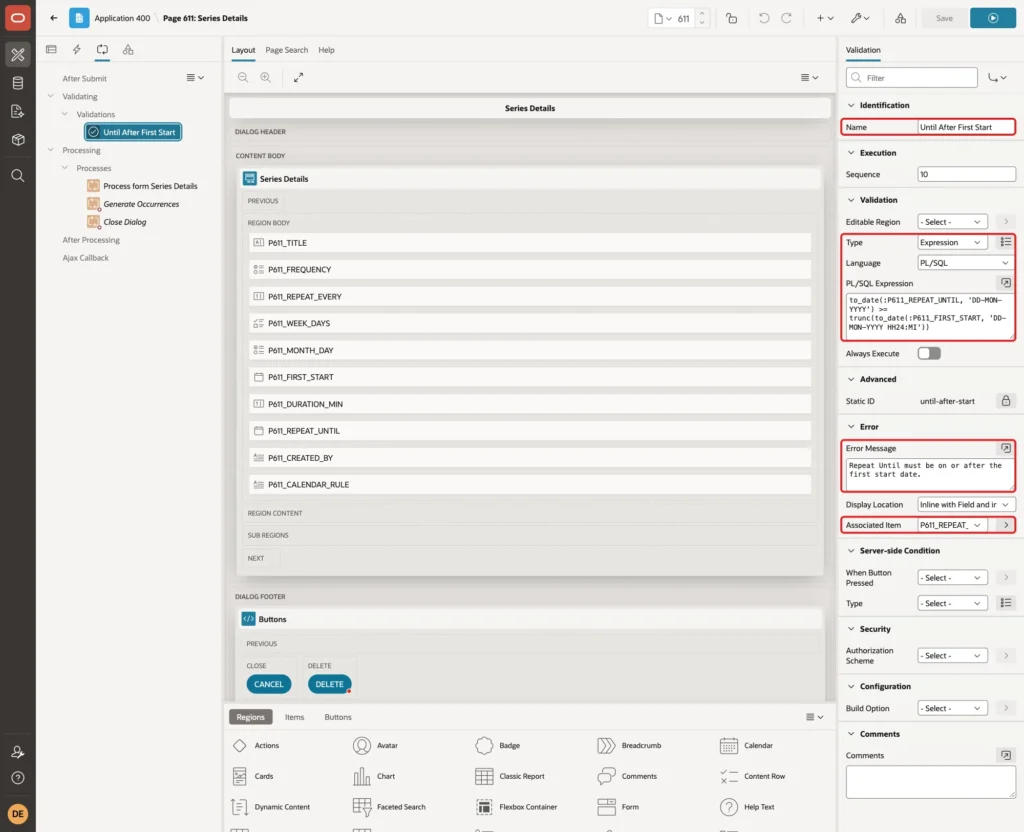Open the Create plus dropdown menu
1024x832 pixels.
coord(825,18)
